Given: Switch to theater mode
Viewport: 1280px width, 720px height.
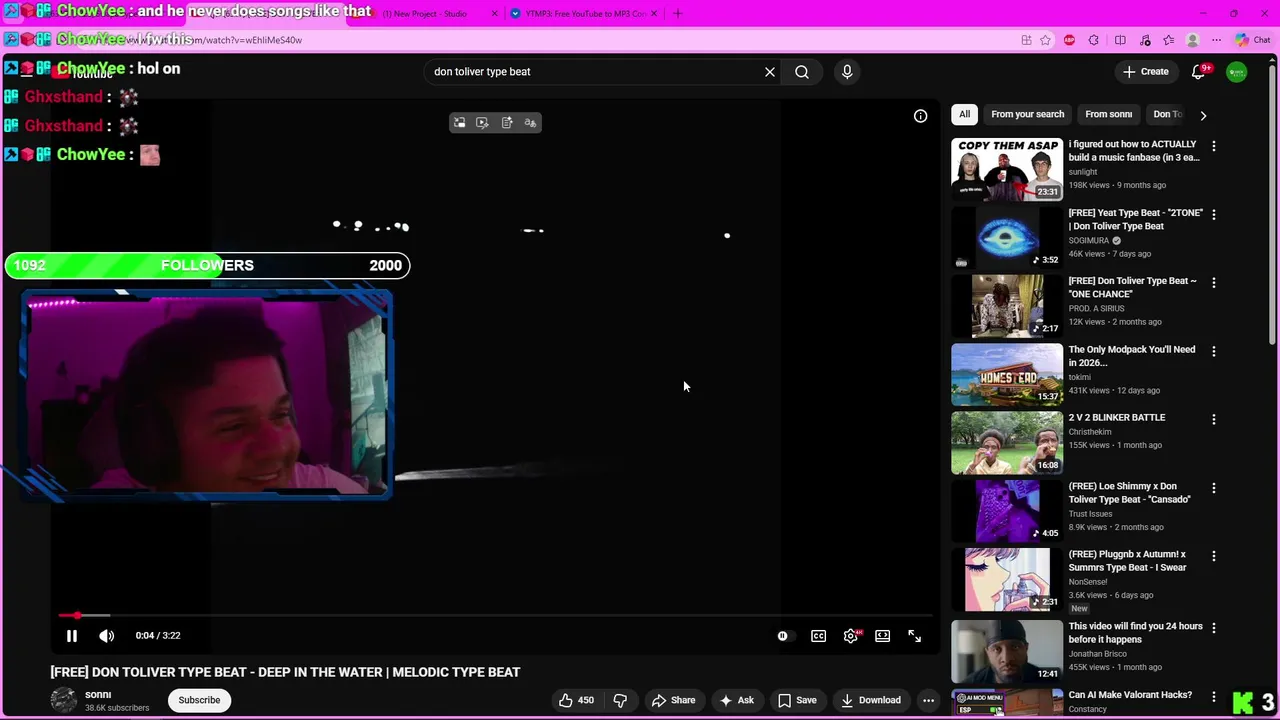Looking at the screenshot, I should pyautogui.click(x=883, y=636).
